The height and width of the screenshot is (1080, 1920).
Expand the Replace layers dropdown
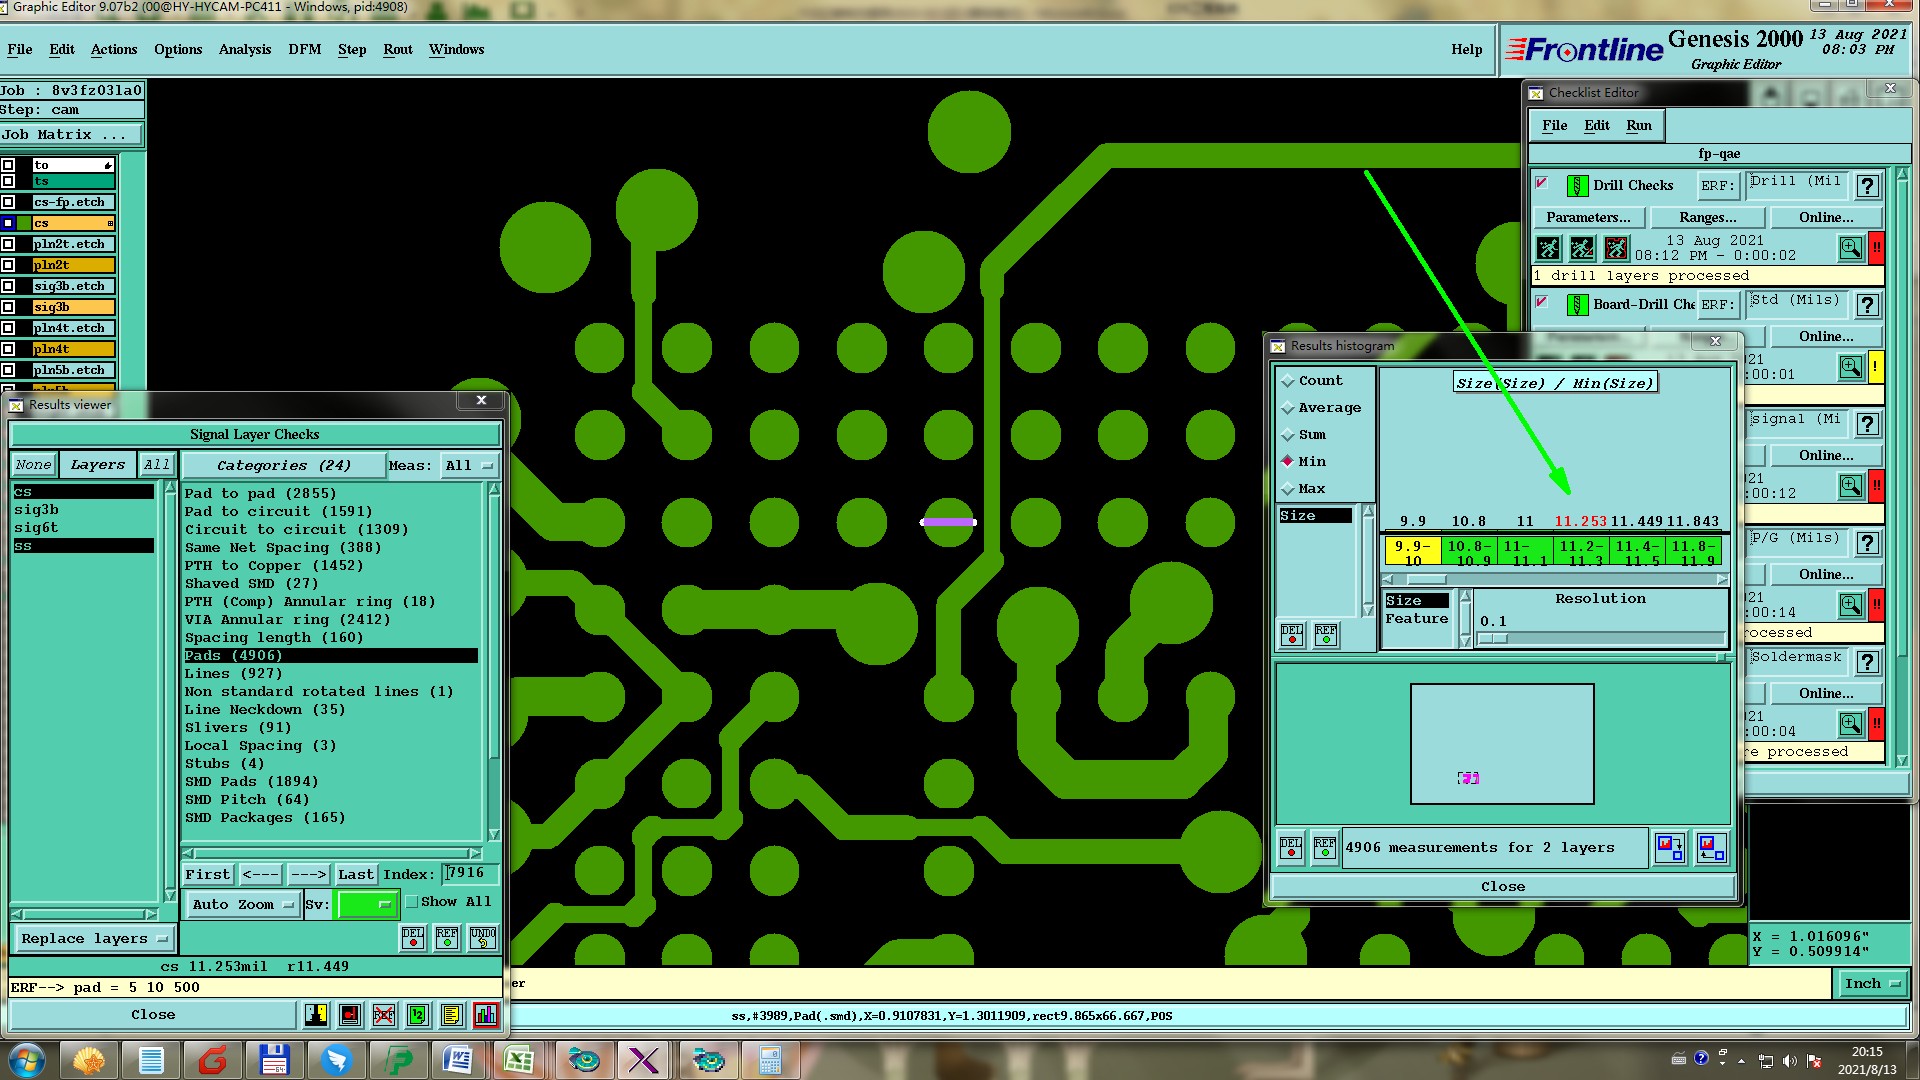point(93,939)
